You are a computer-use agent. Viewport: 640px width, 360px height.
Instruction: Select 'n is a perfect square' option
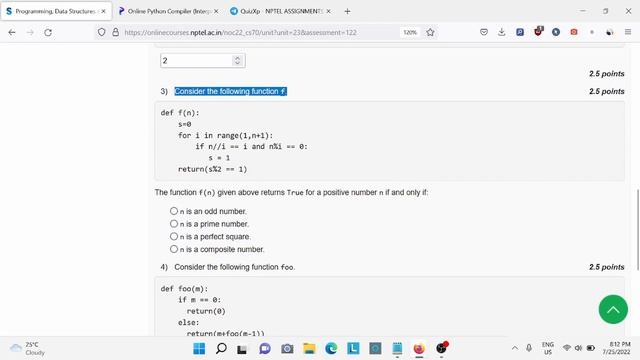(174, 236)
